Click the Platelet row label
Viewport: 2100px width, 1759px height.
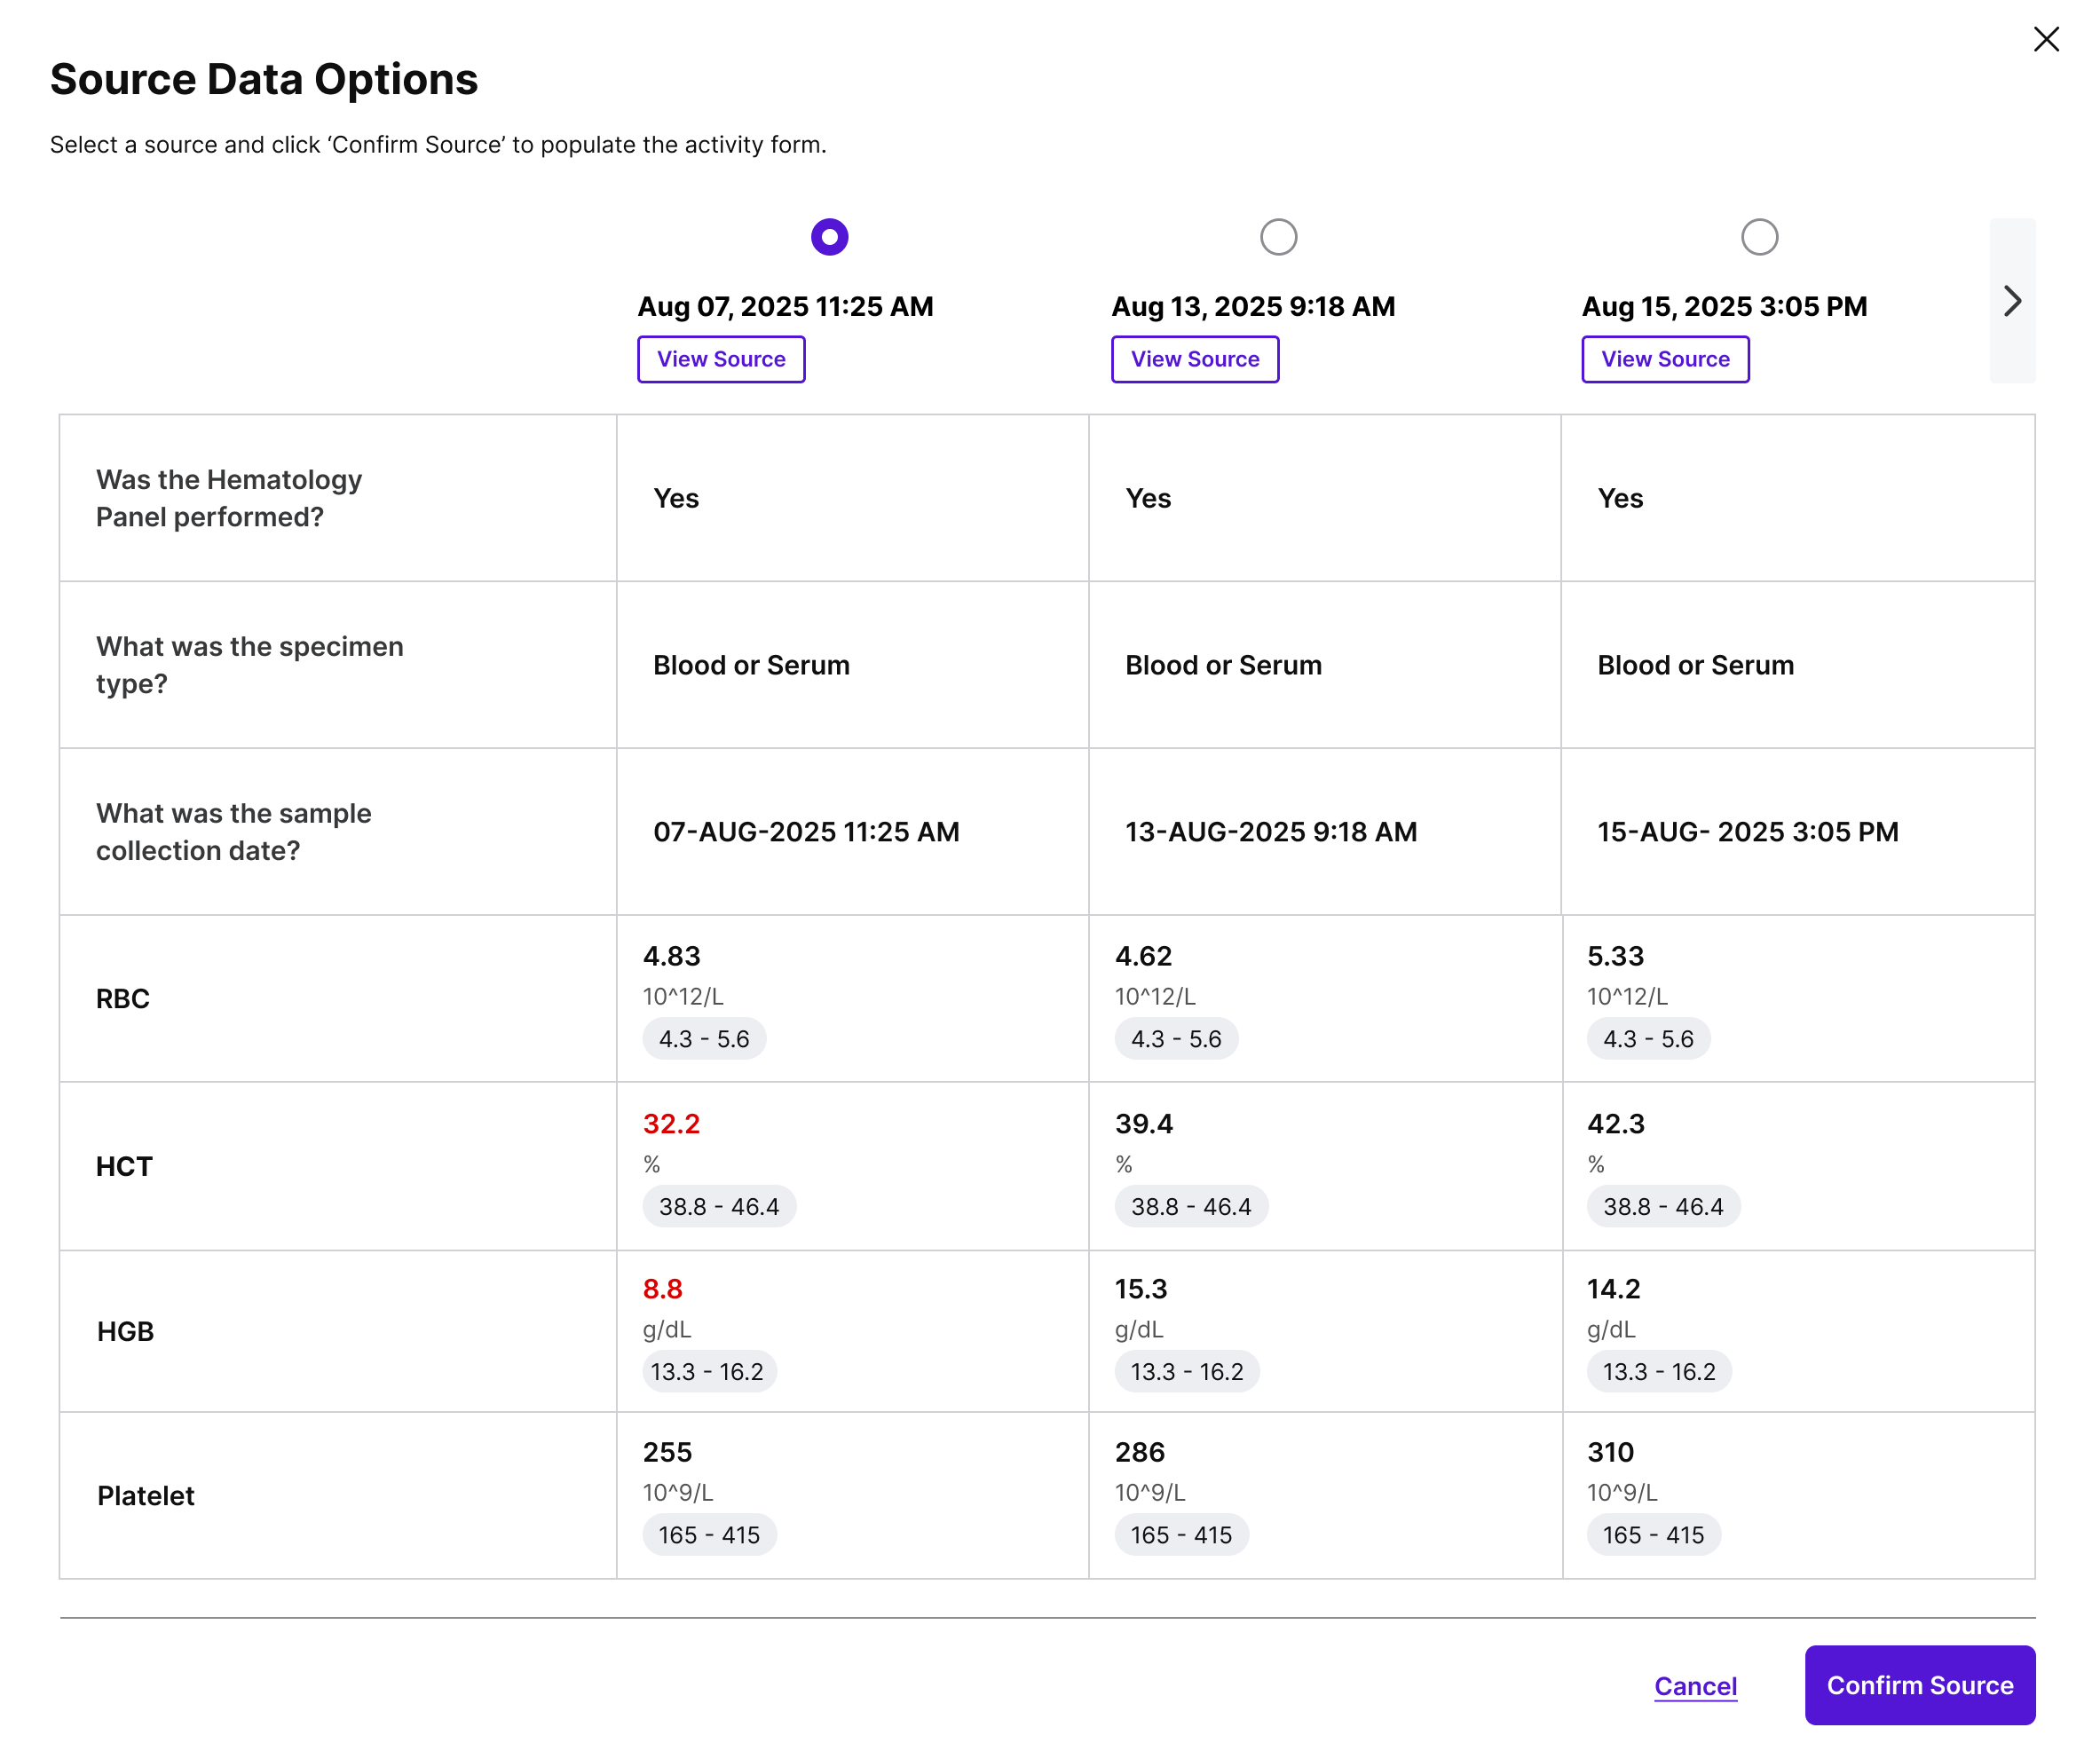[145, 1496]
